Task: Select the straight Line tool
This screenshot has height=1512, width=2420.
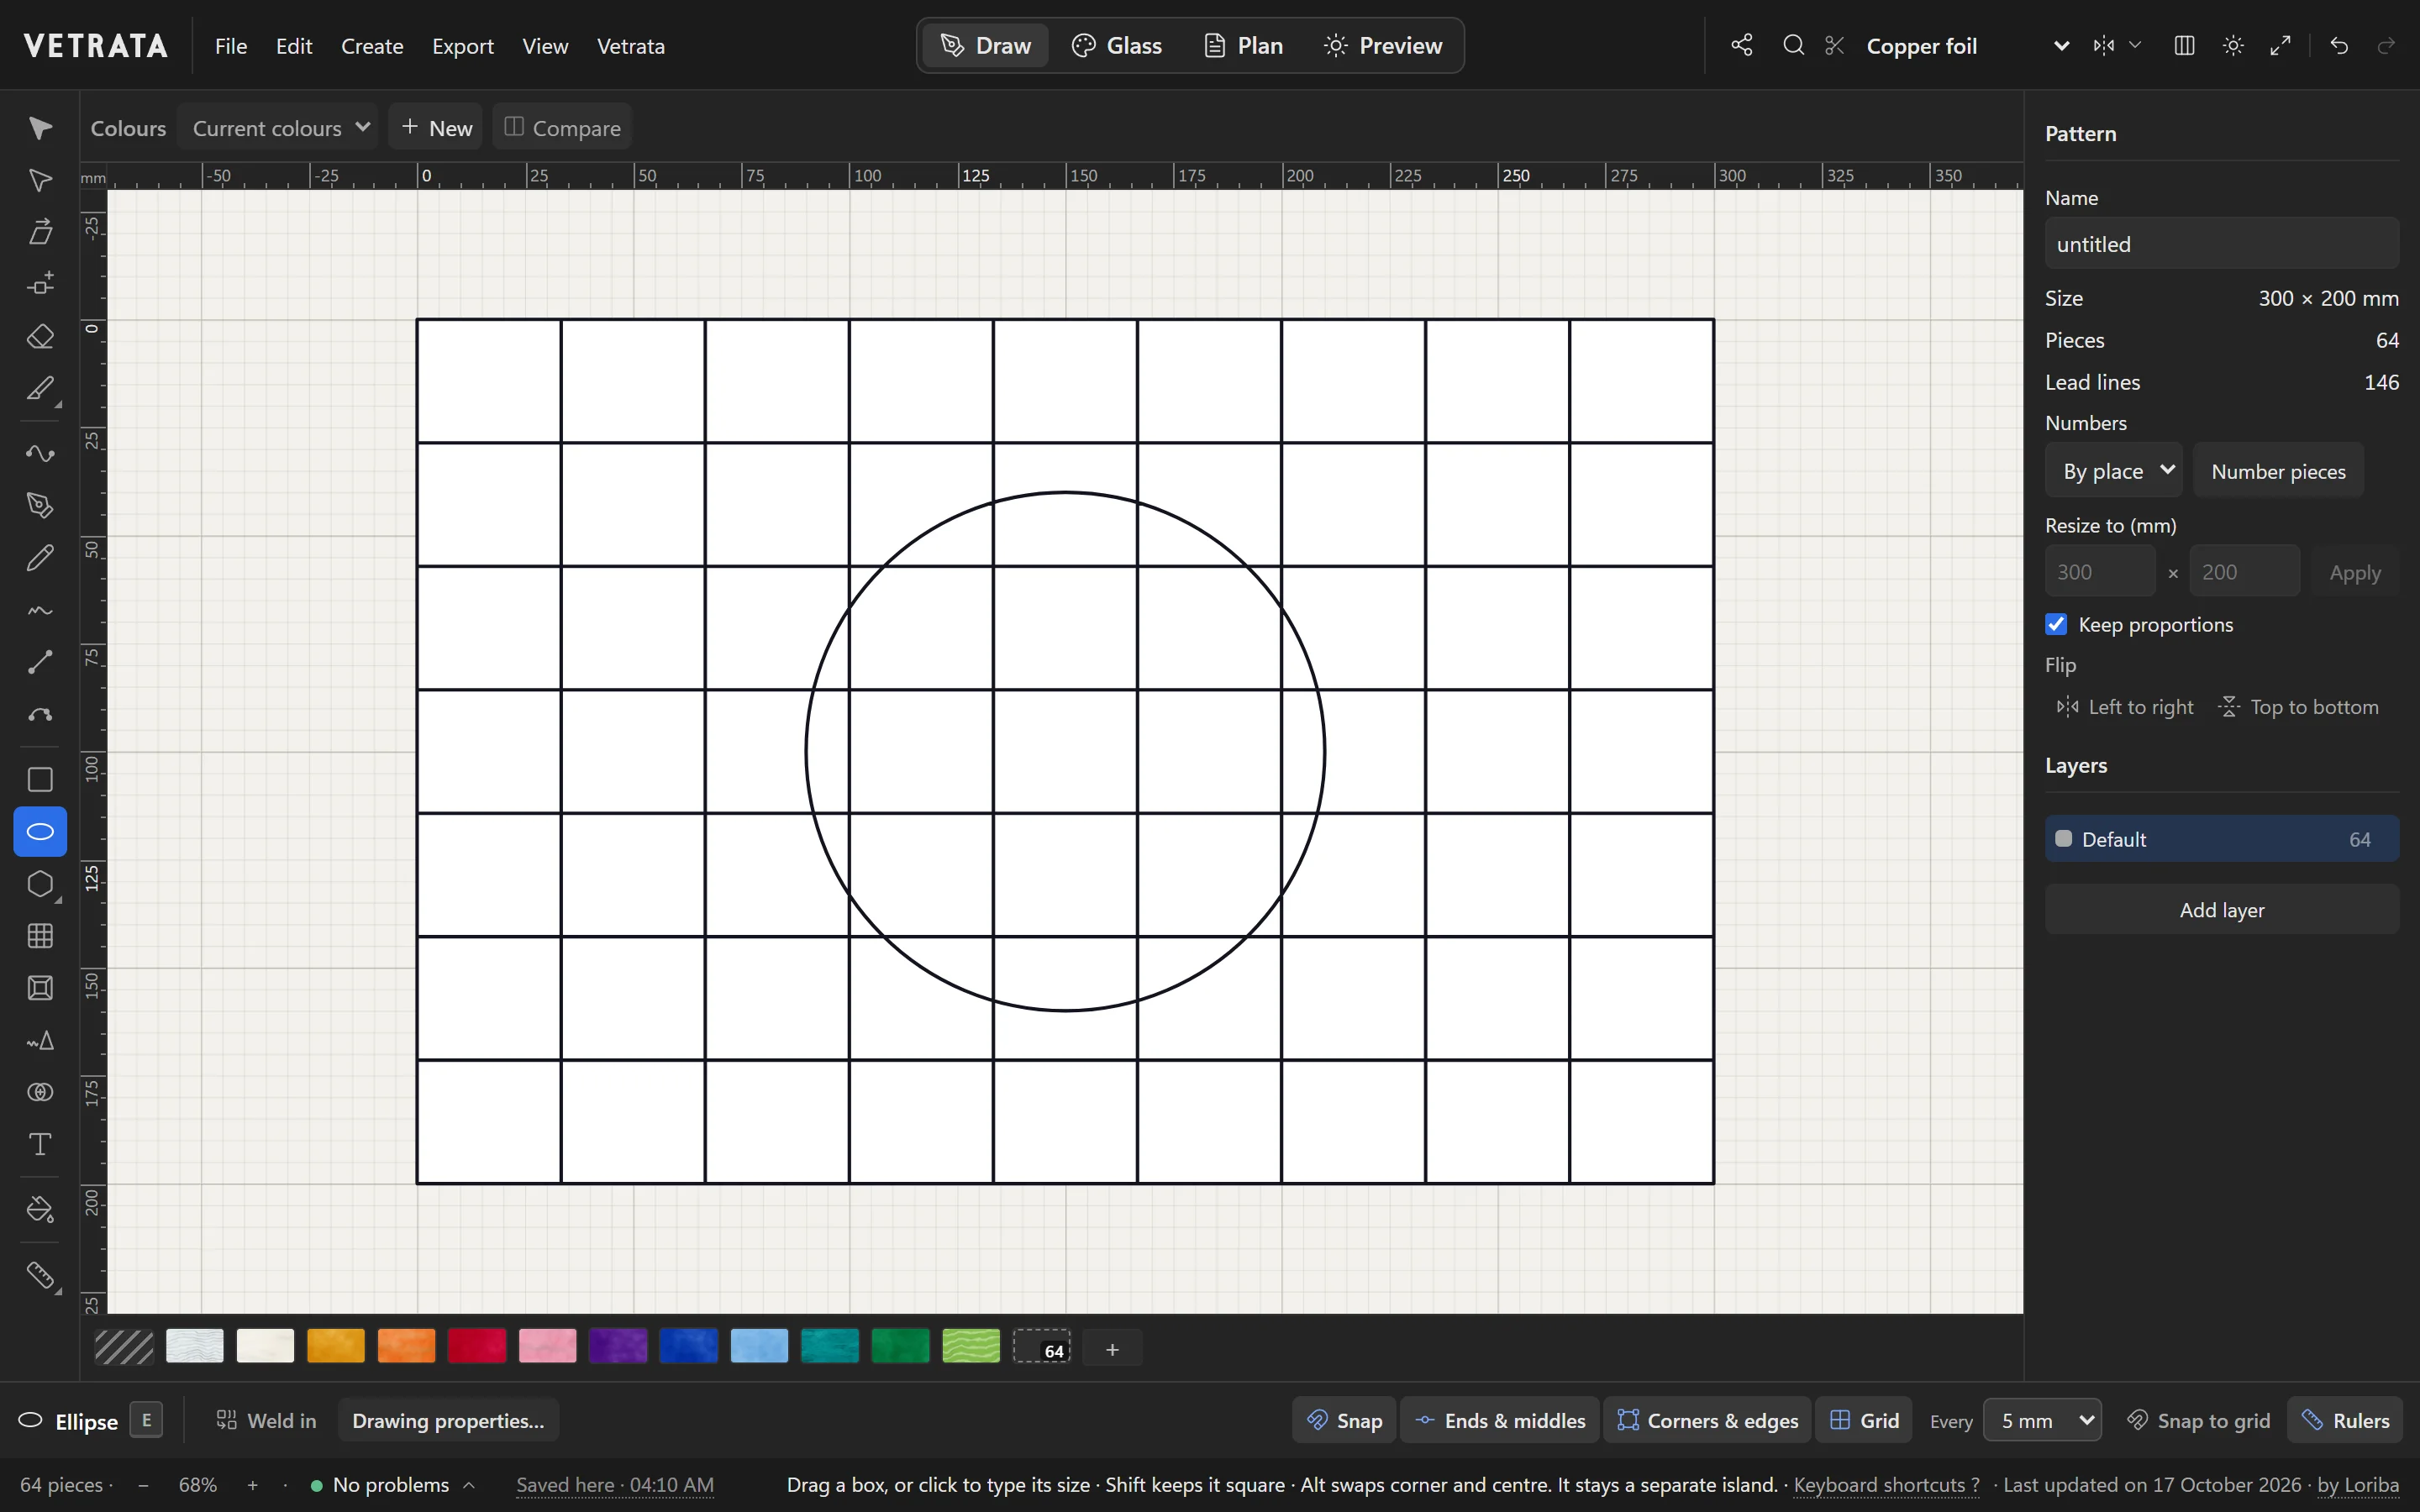Action: click(40, 662)
